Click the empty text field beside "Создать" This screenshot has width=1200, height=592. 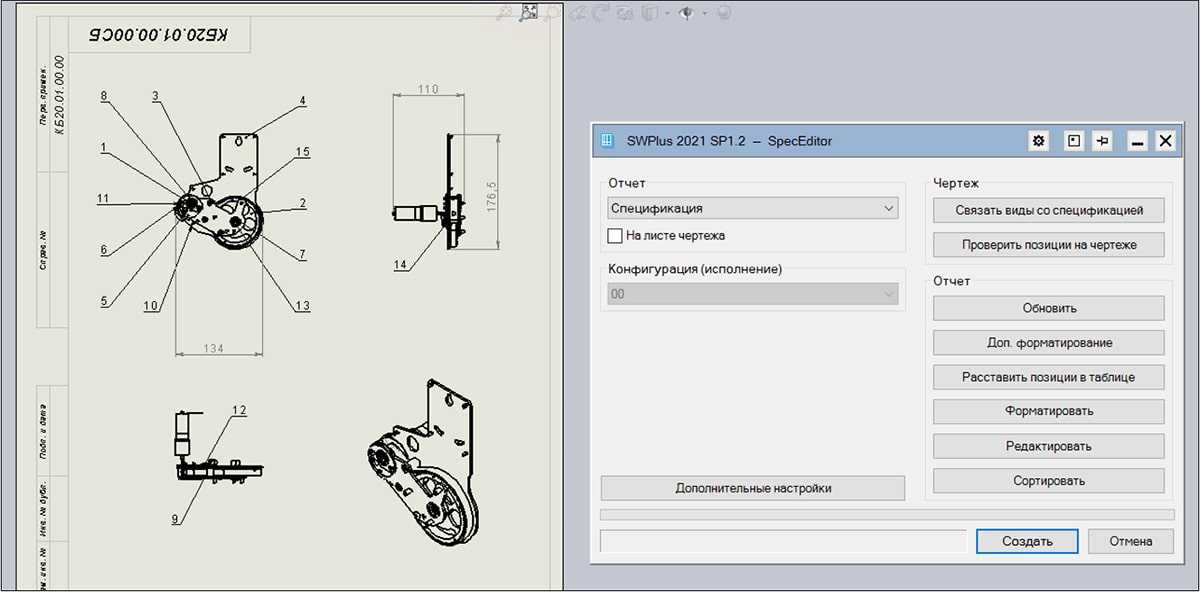coord(784,541)
